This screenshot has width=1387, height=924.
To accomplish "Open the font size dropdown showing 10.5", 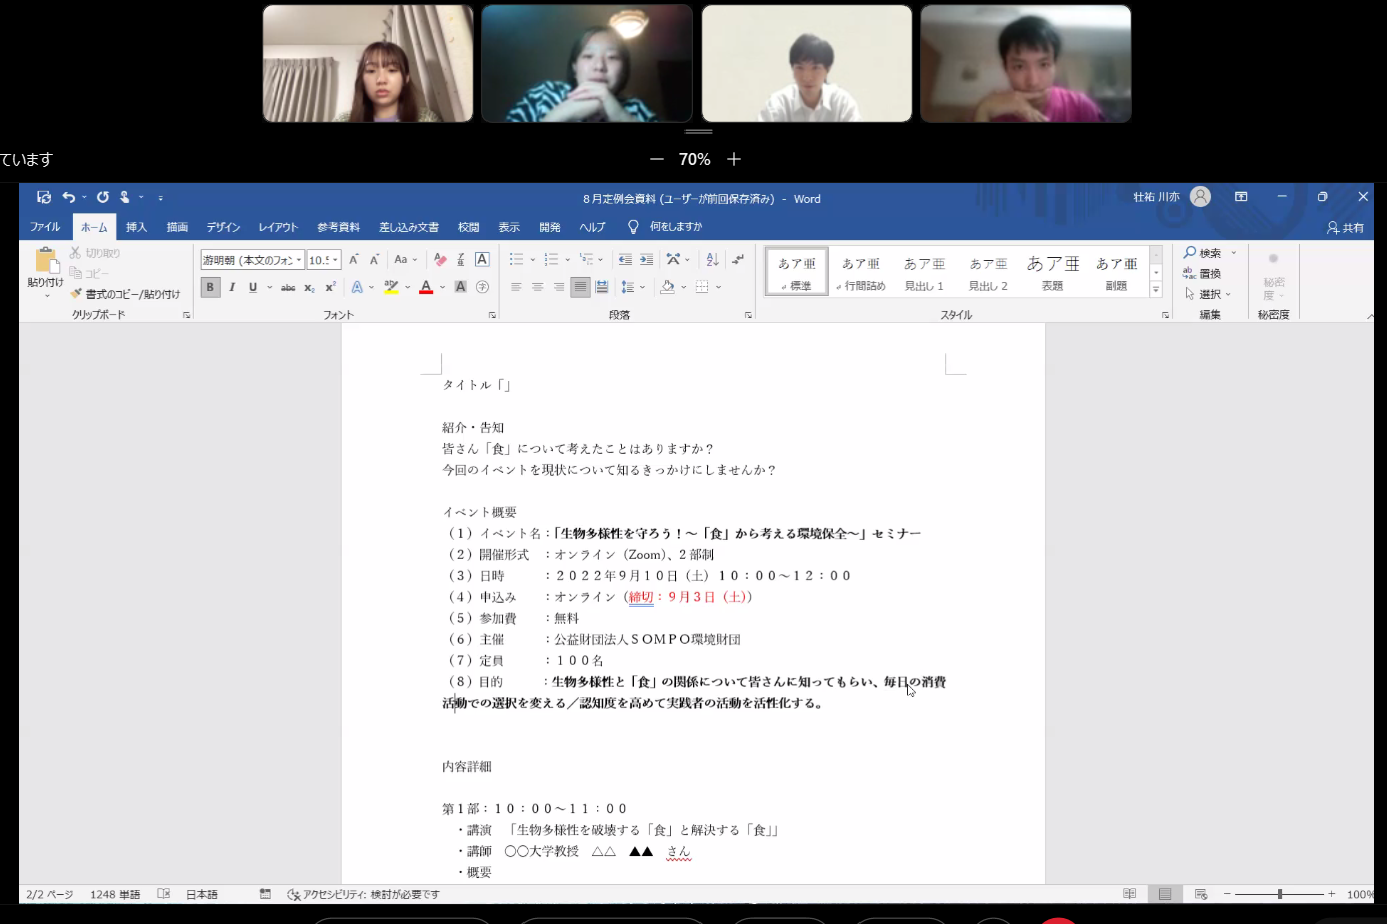I will (335, 260).
